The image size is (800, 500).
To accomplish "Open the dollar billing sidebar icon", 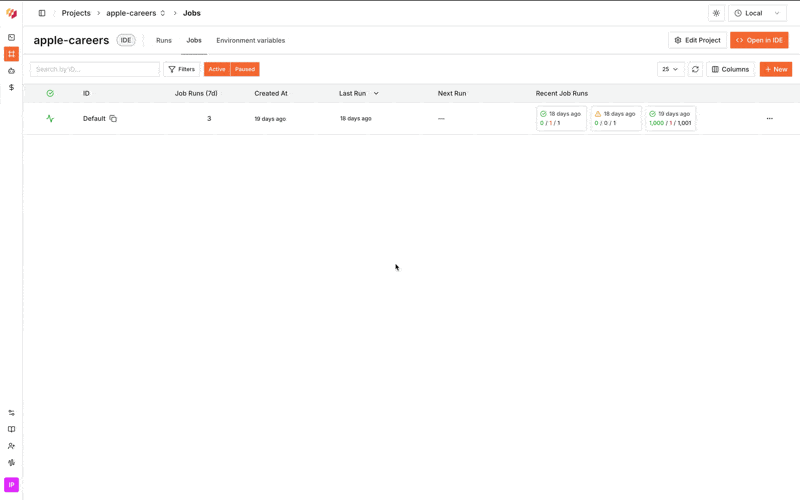I will tap(11, 87).
